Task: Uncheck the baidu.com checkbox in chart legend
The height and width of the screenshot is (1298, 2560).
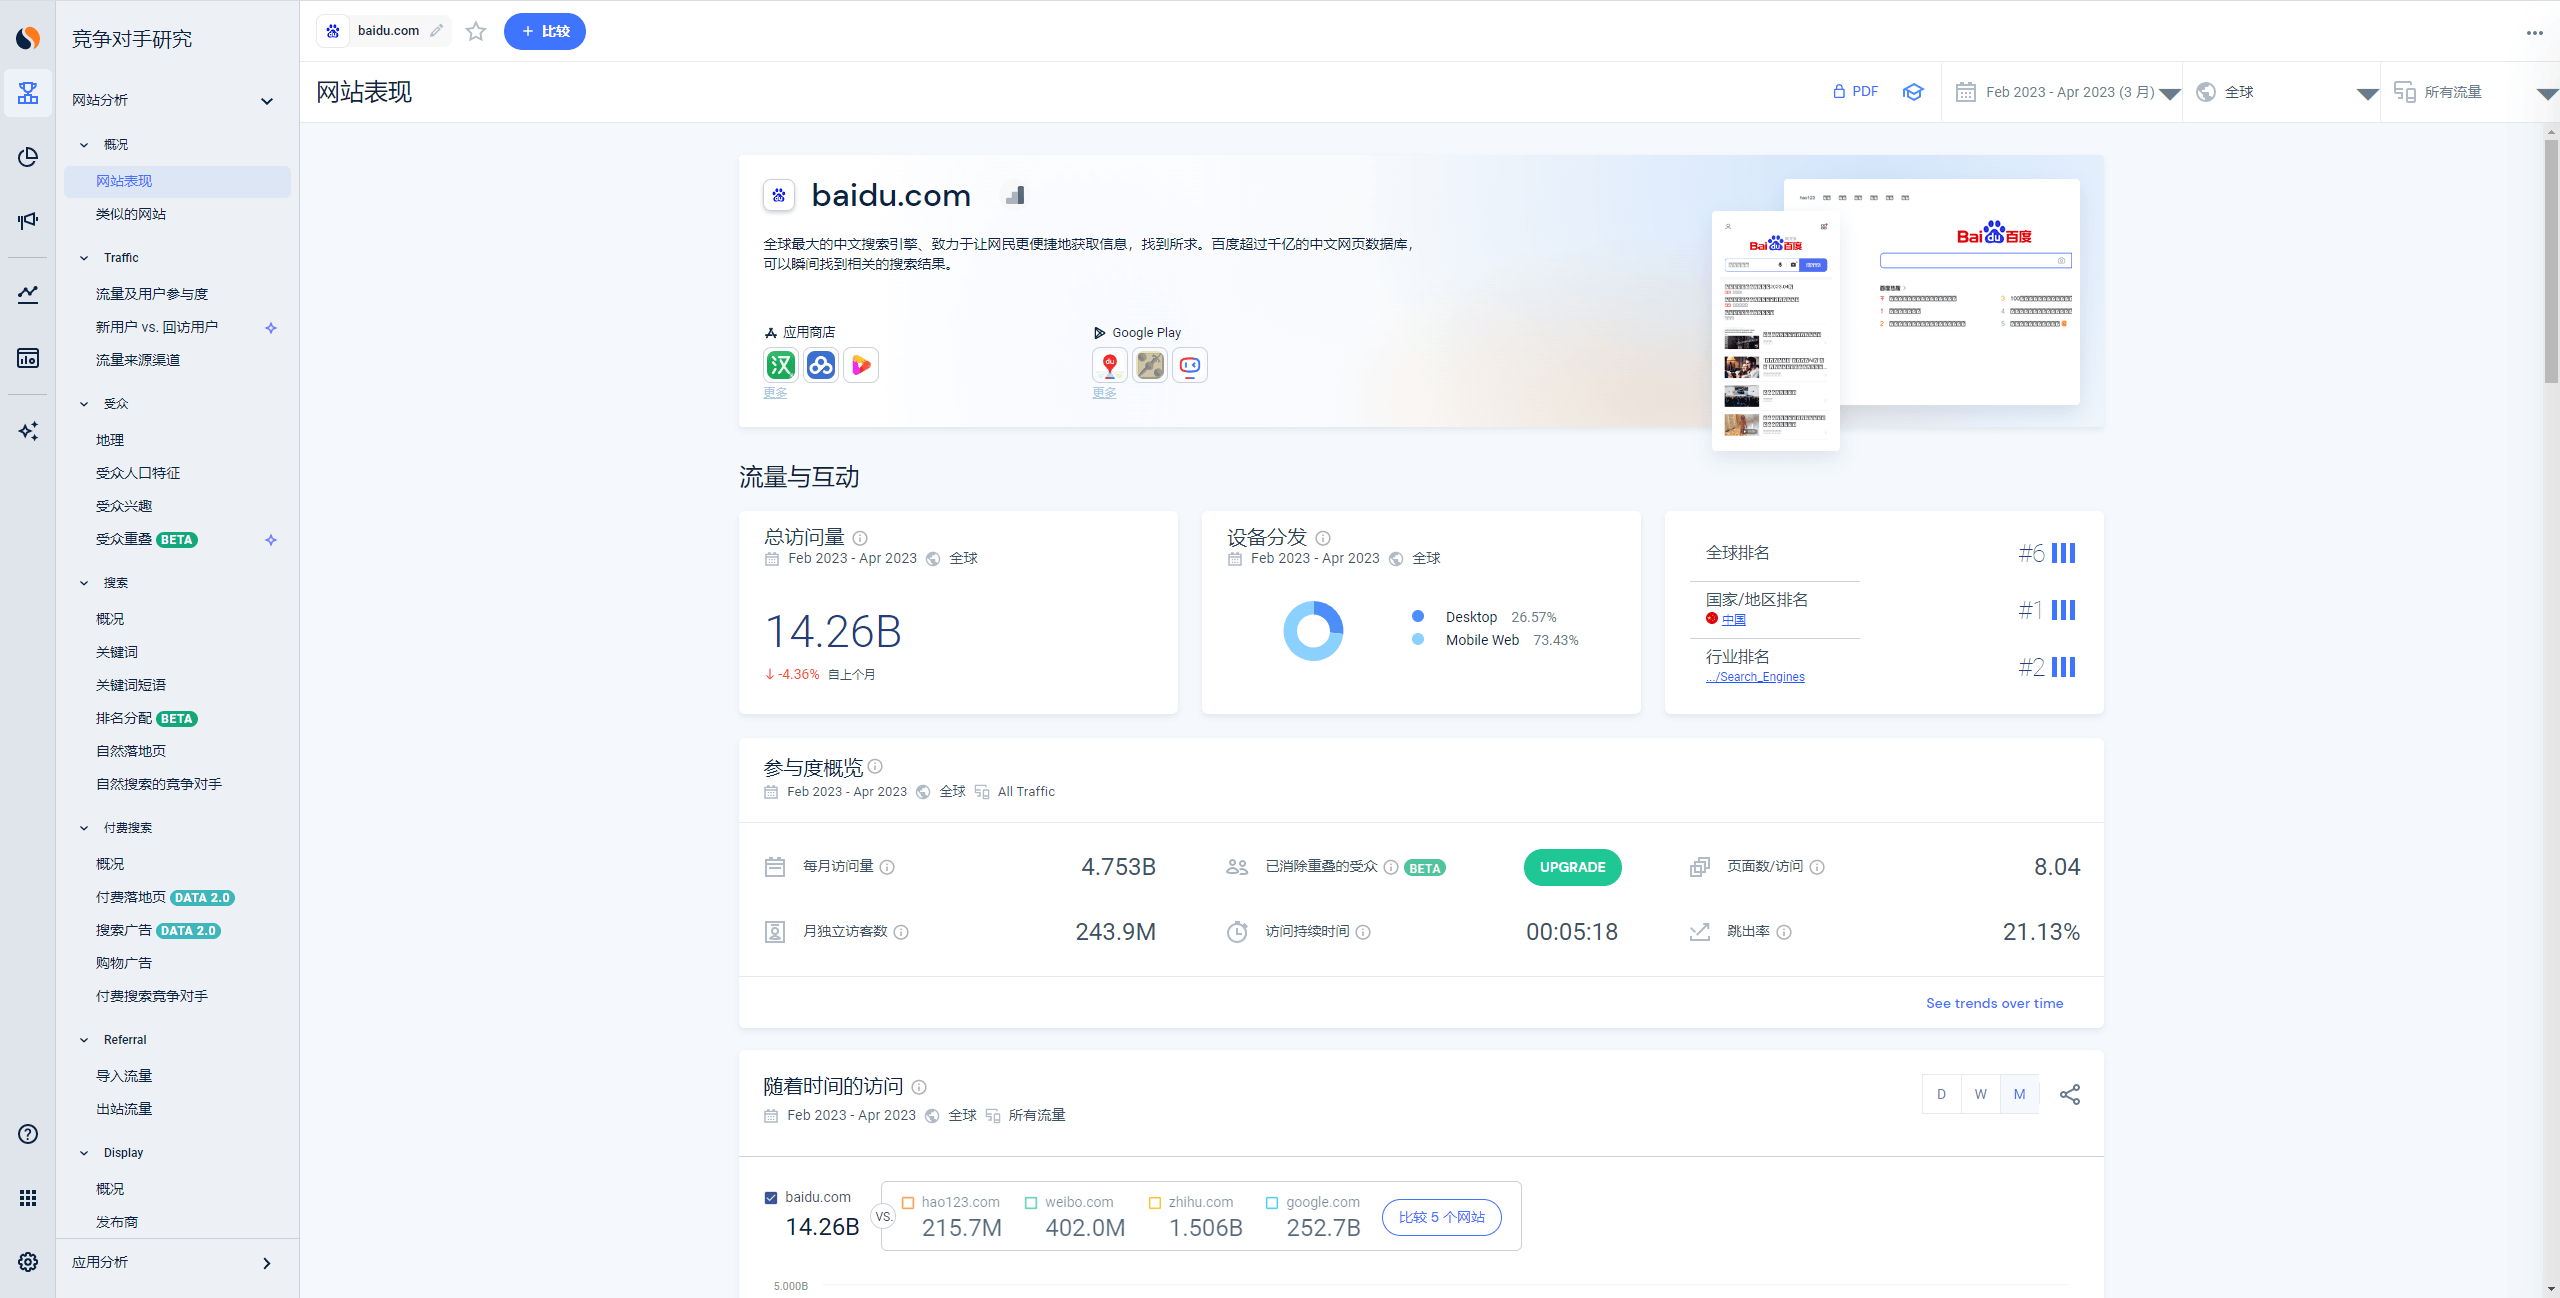Action: [x=771, y=1197]
